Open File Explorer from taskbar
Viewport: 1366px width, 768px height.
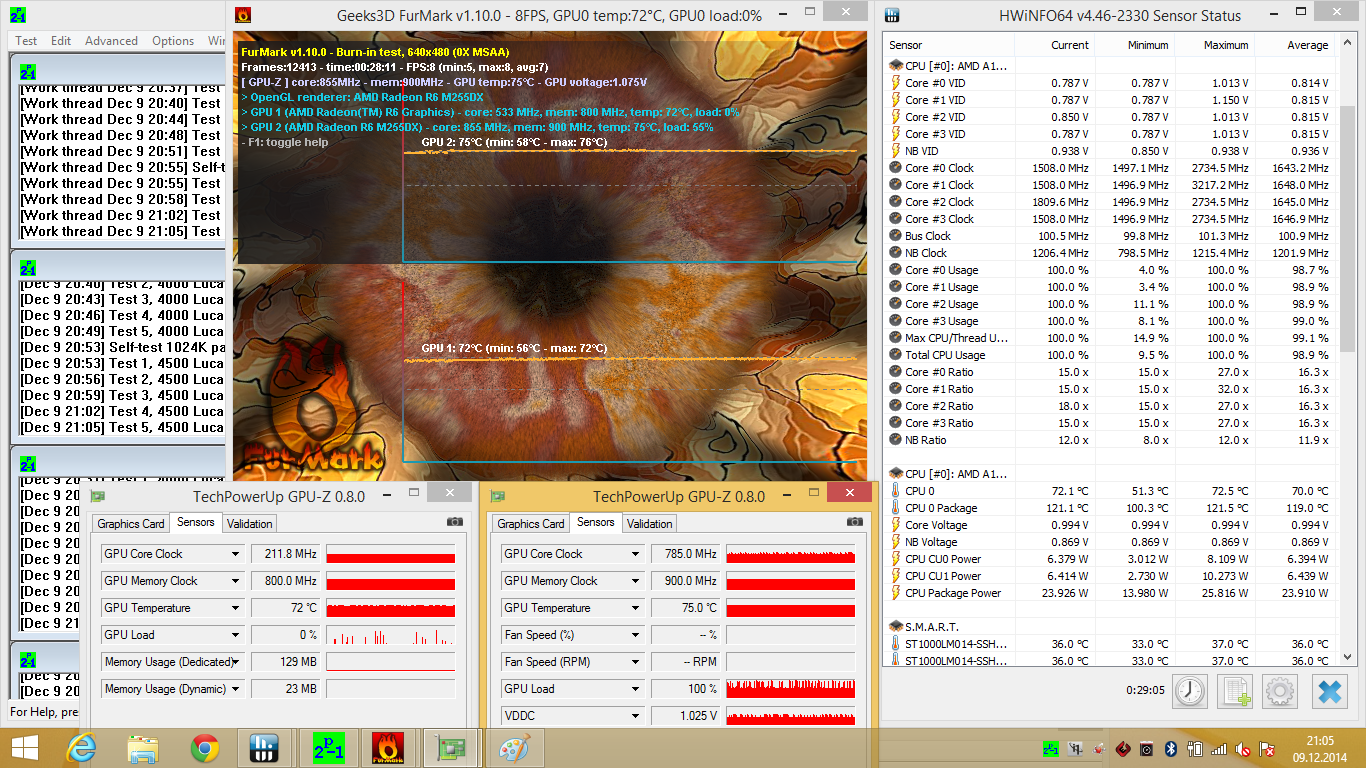[143, 748]
